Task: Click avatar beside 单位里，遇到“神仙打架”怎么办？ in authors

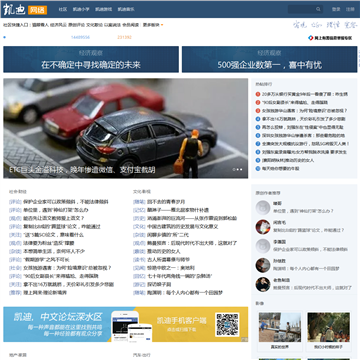Action: (263, 208)
